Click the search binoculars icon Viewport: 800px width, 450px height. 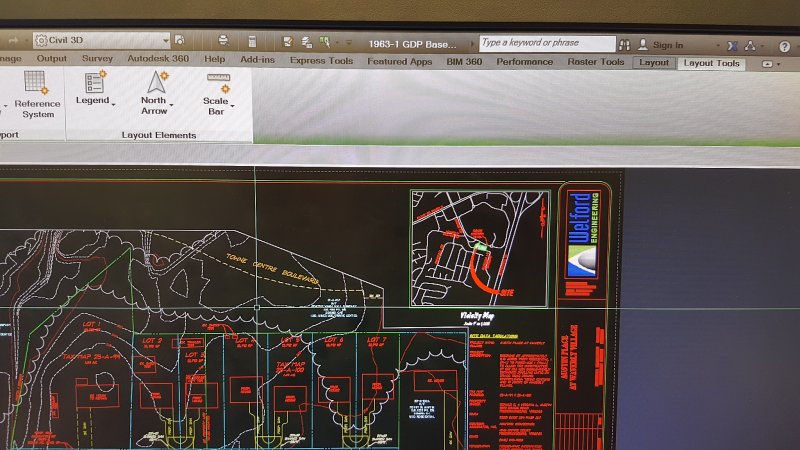(x=624, y=45)
